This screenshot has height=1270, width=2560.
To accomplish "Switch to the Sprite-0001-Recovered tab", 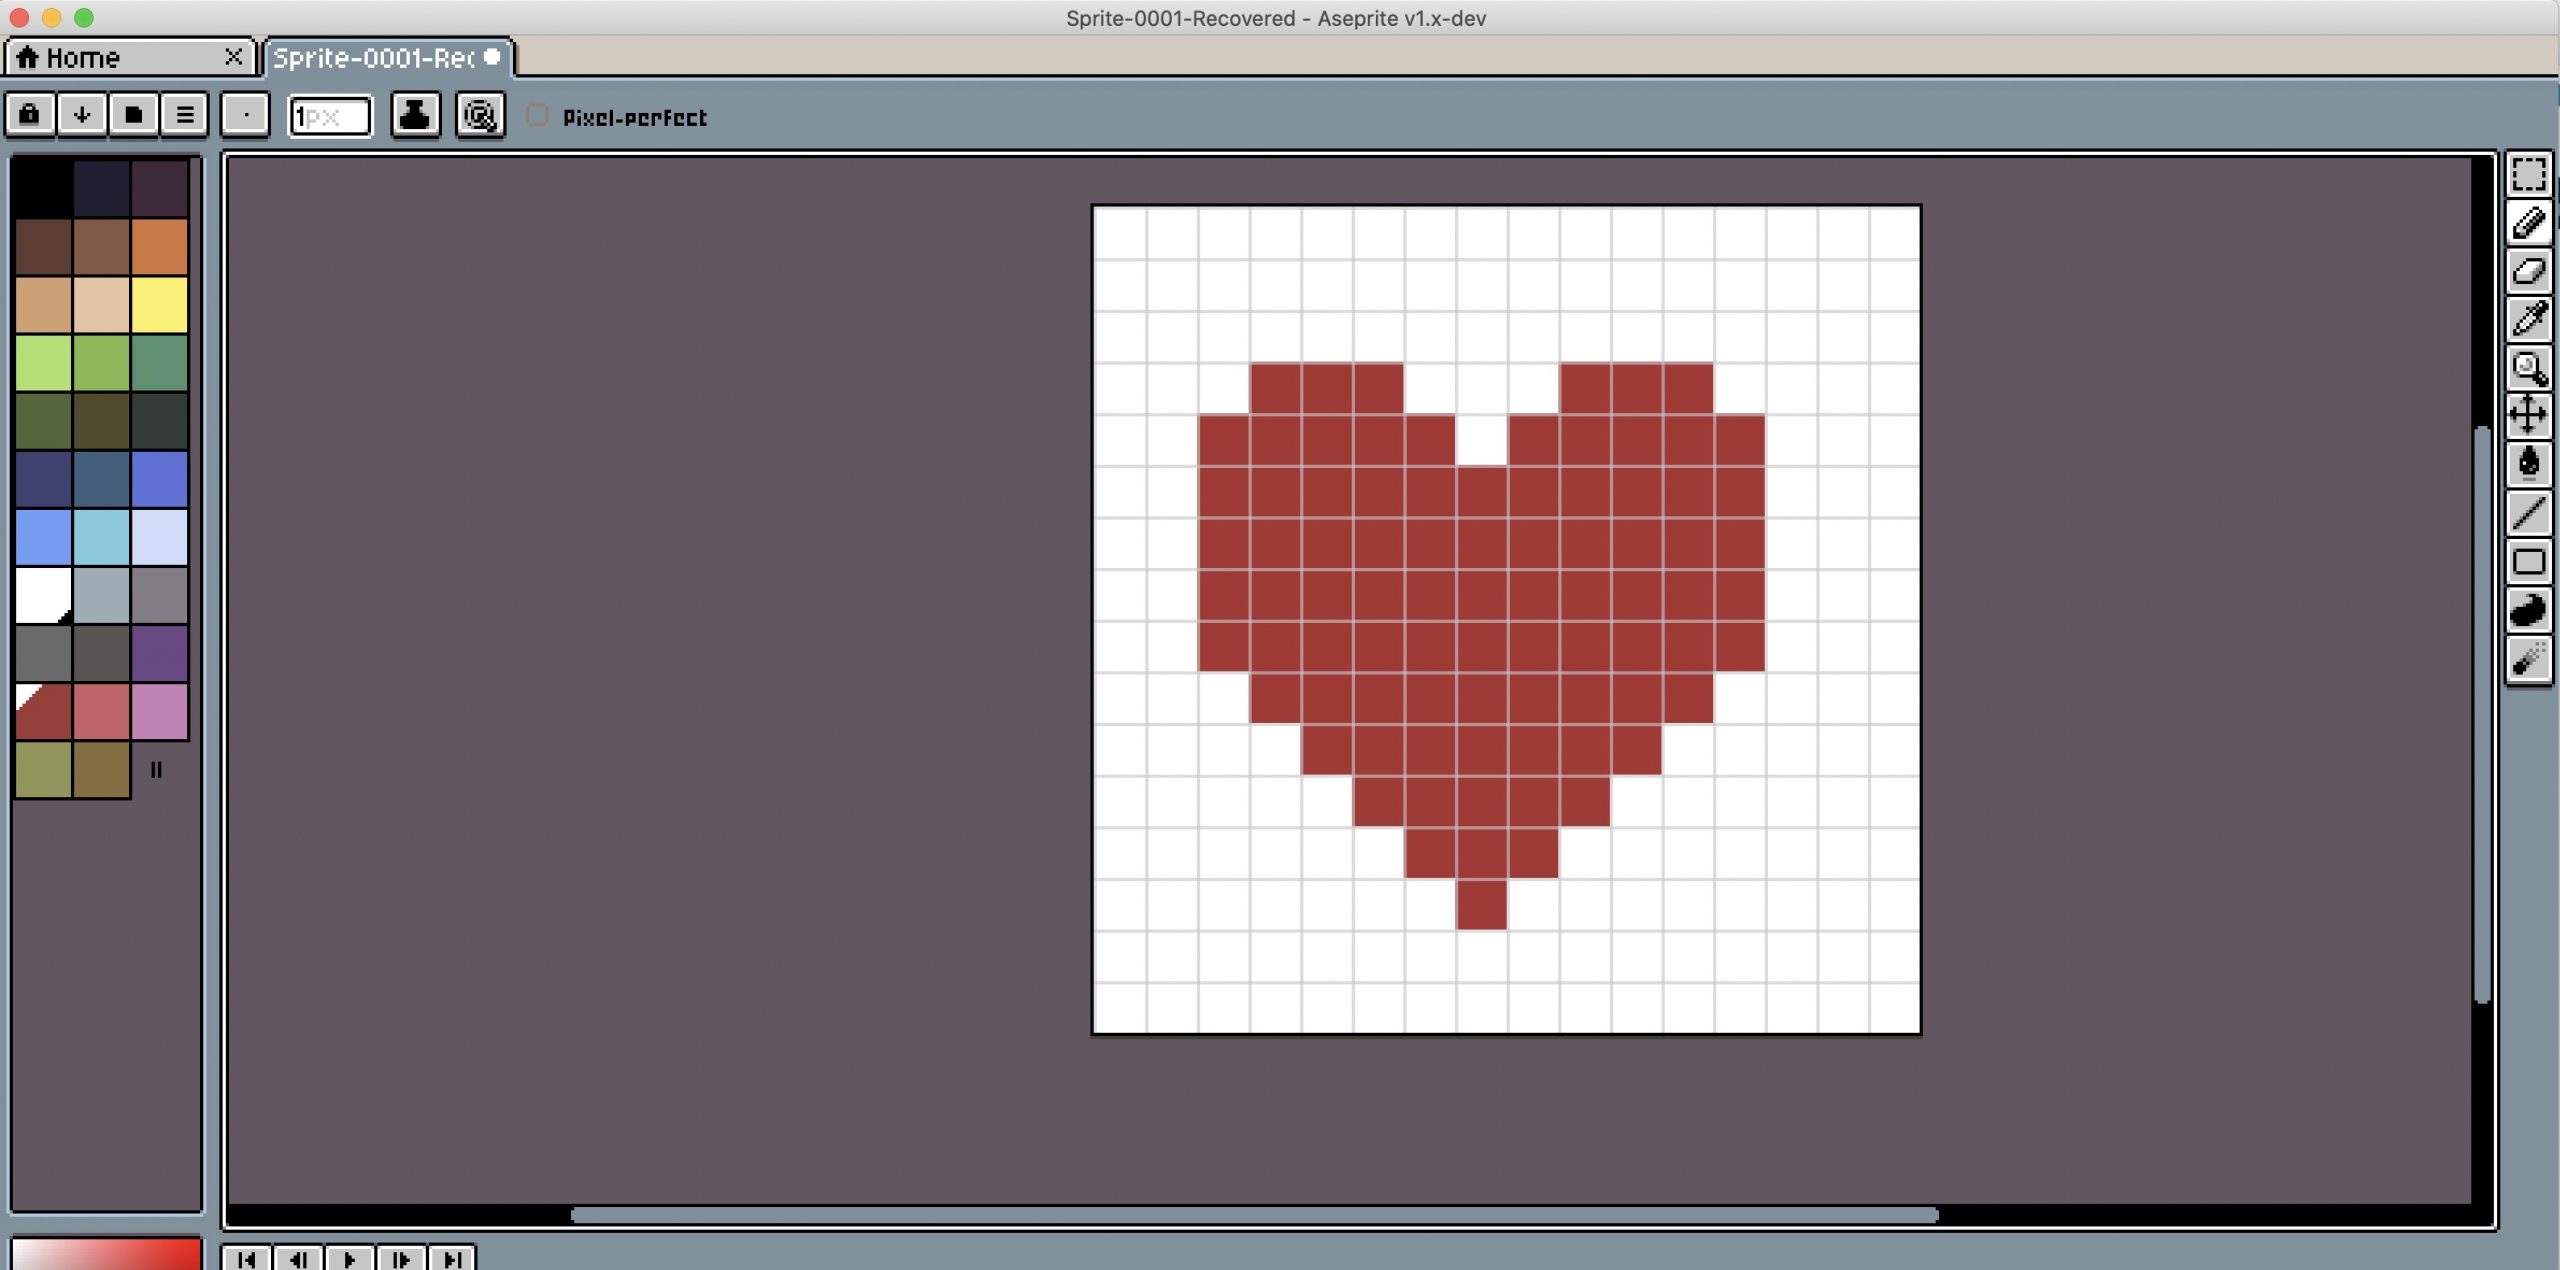I will click(388, 57).
